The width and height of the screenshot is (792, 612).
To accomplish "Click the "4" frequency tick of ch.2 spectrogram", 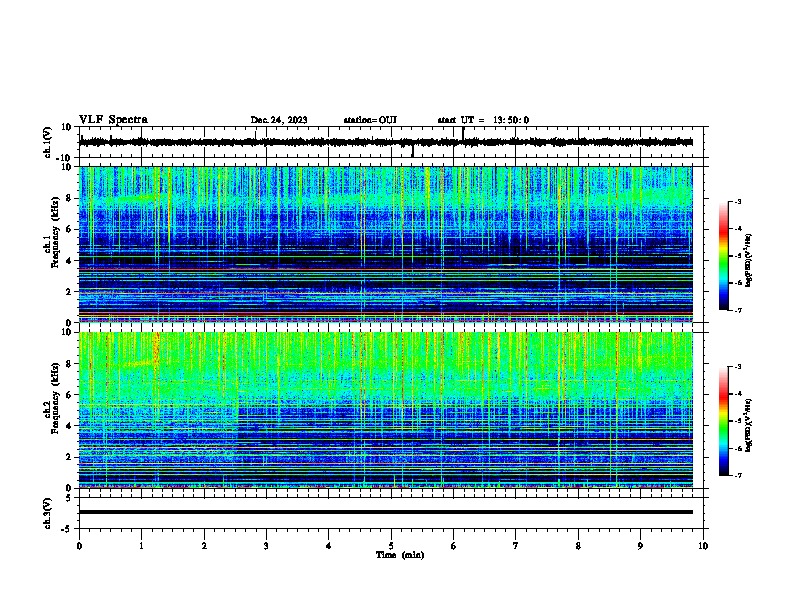I will [69, 426].
